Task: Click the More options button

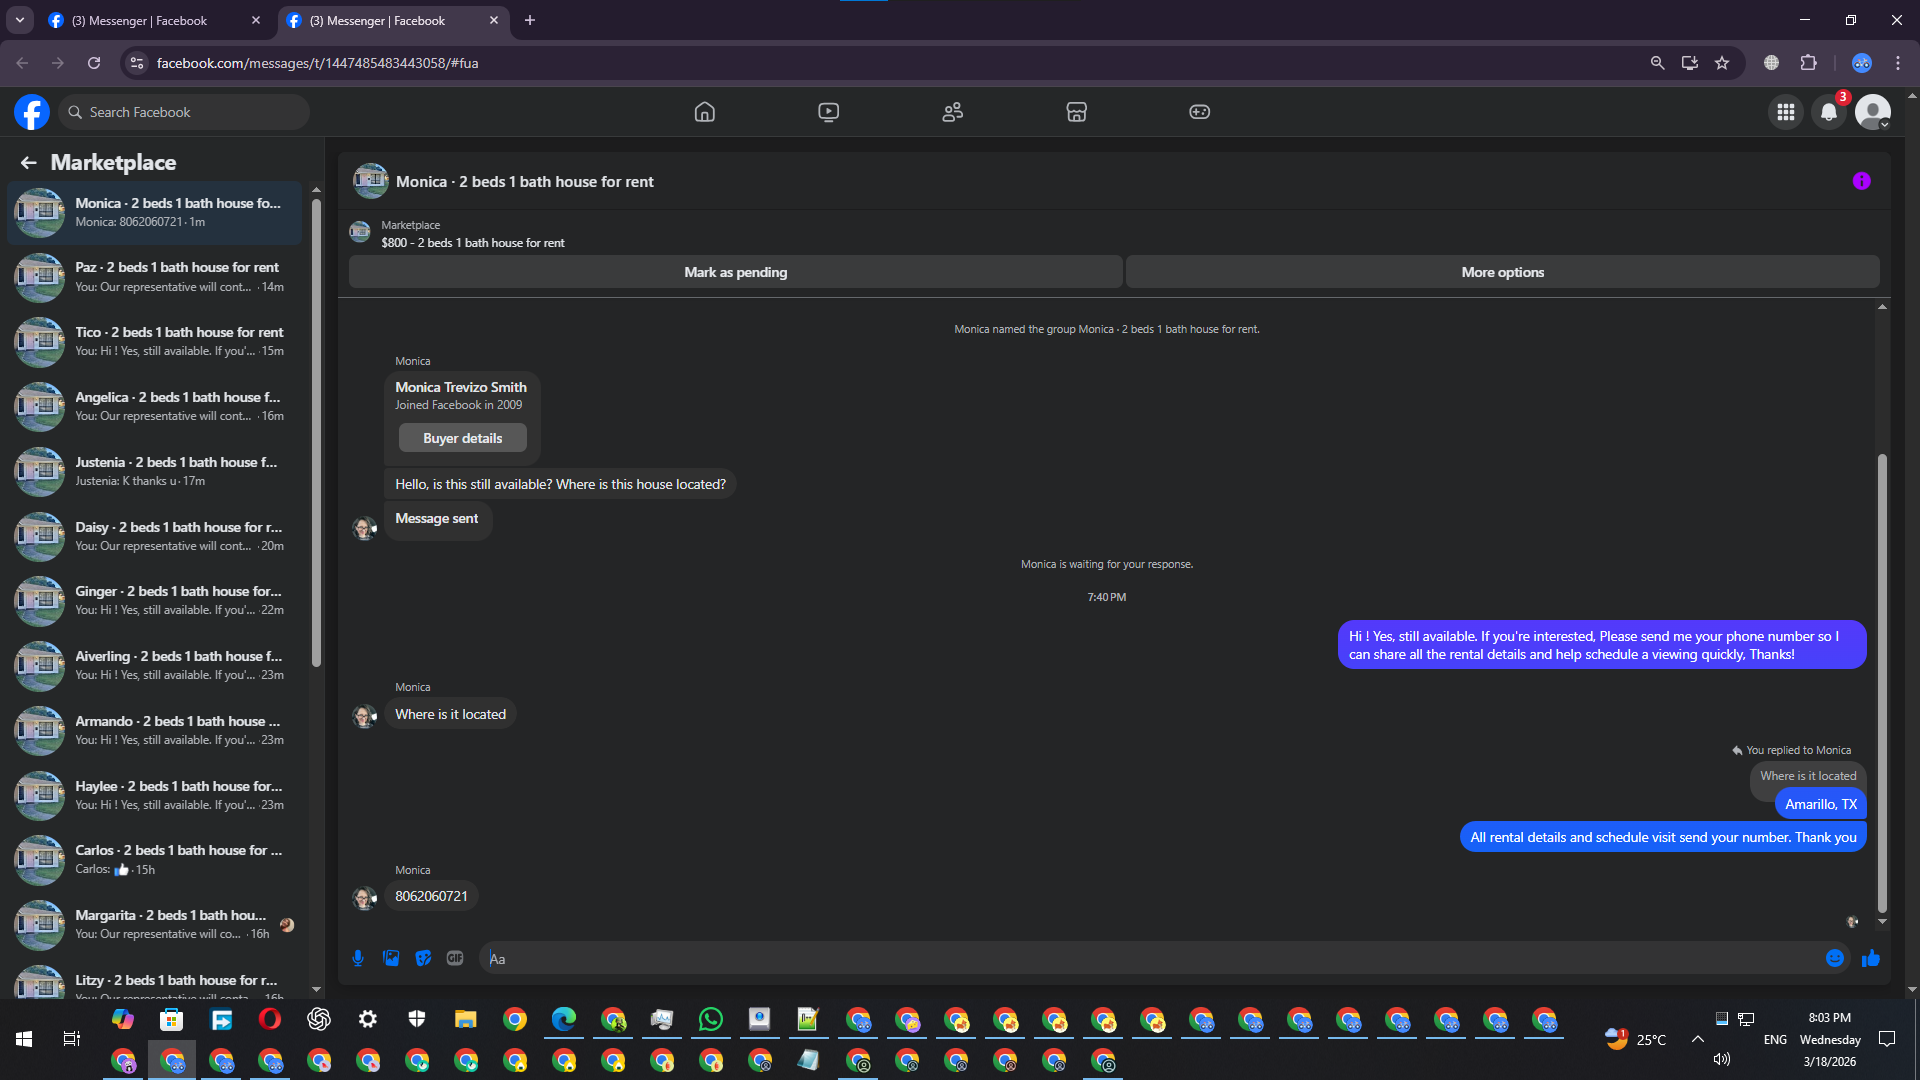Action: (x=1502, y=272)
